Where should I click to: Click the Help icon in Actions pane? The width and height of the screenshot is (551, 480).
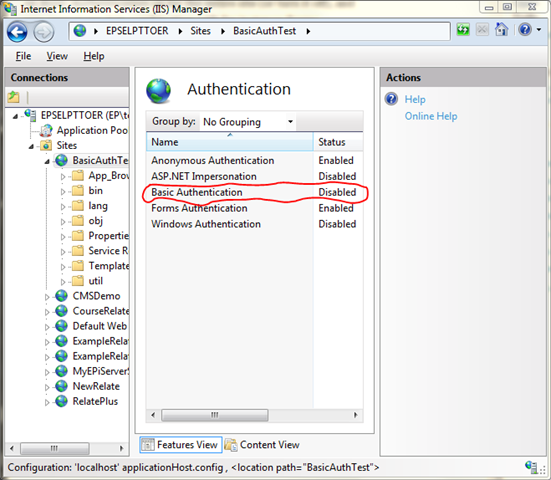[x=391, y=99]
